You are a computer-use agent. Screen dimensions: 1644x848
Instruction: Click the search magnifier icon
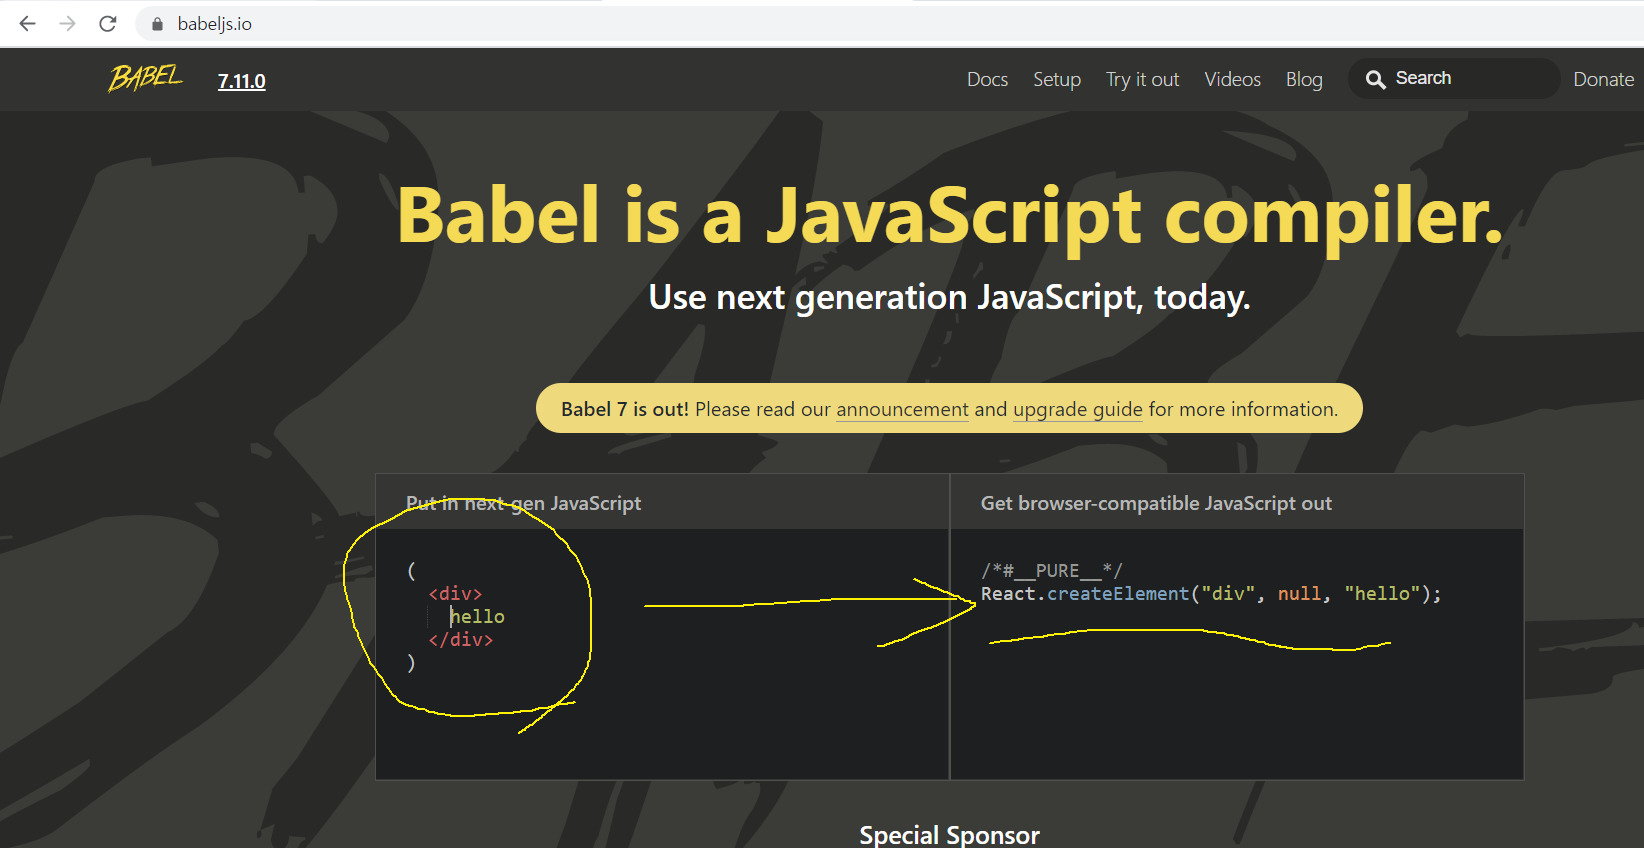(x=1376, y=79)
